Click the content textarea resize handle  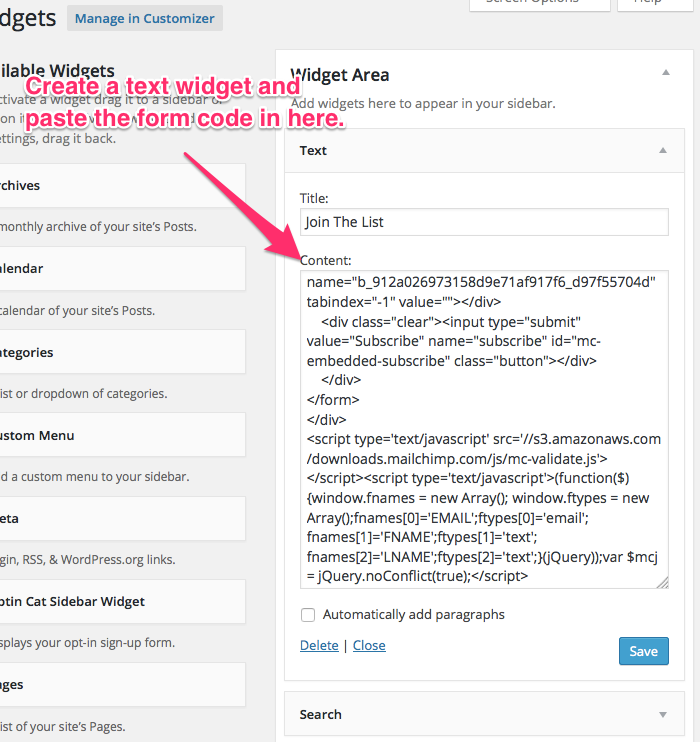(662, 582)
